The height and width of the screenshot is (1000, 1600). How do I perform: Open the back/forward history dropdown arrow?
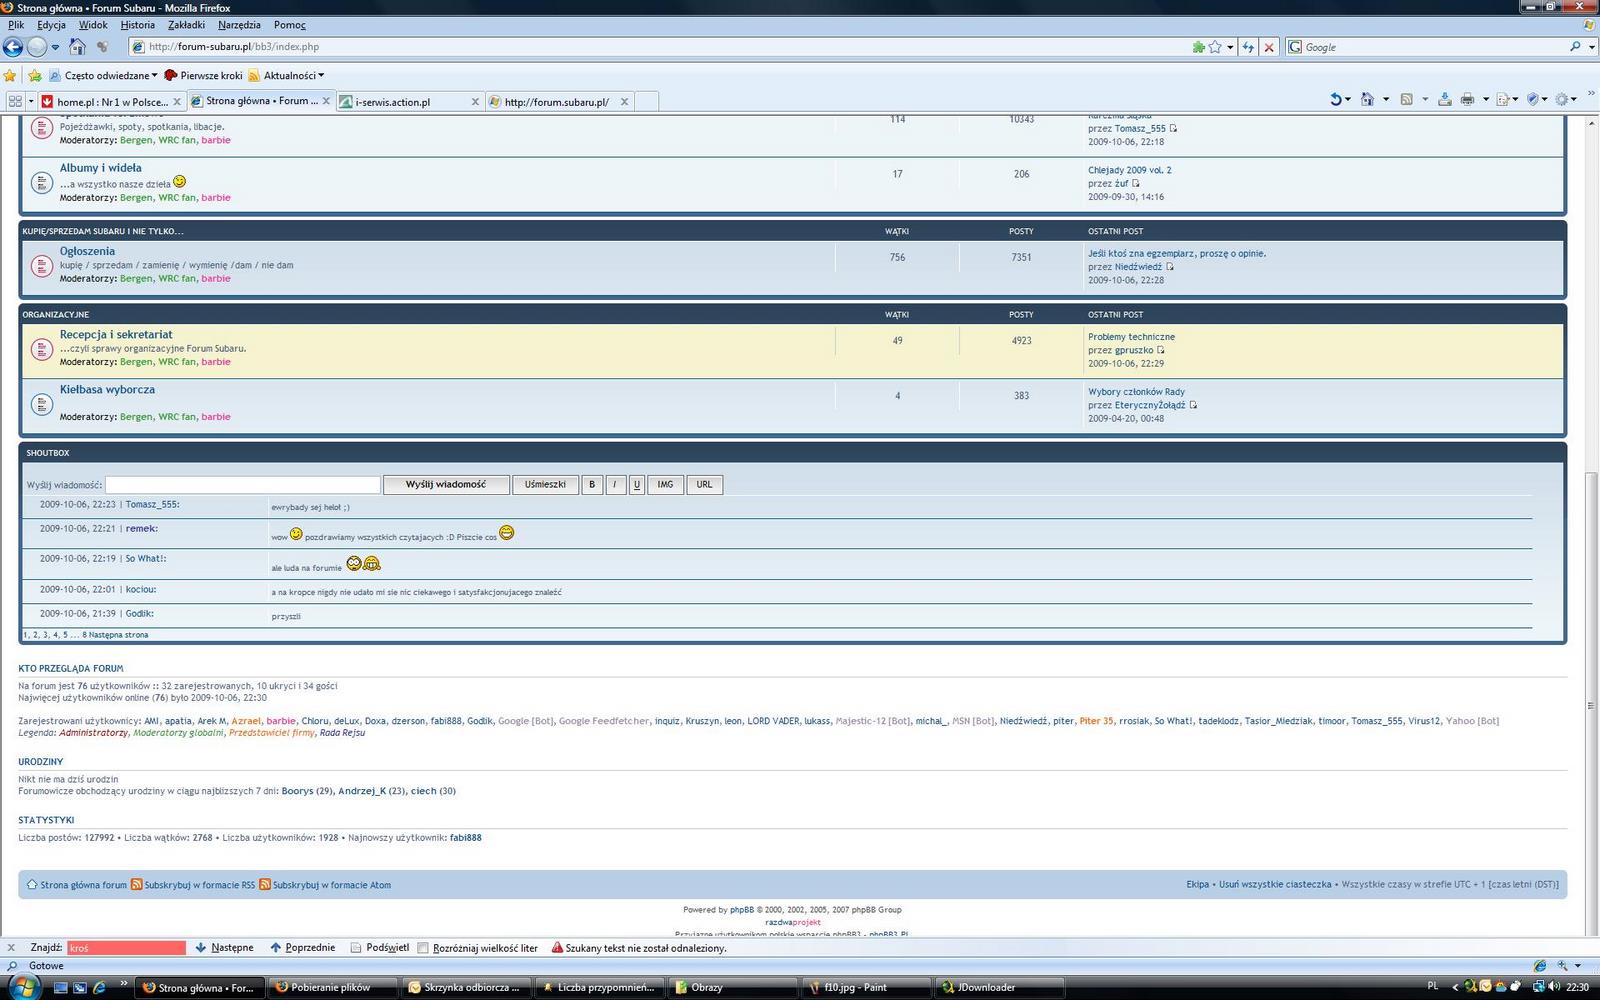pos(55,47)
